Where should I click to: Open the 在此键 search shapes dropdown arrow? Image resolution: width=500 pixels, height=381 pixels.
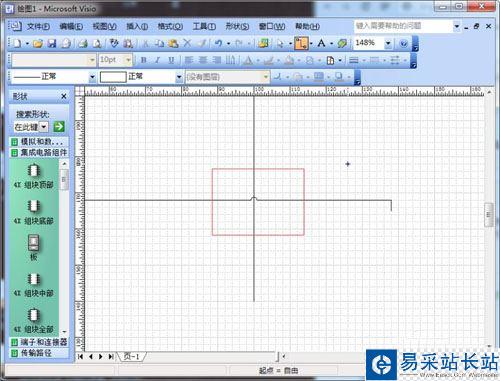44,127
